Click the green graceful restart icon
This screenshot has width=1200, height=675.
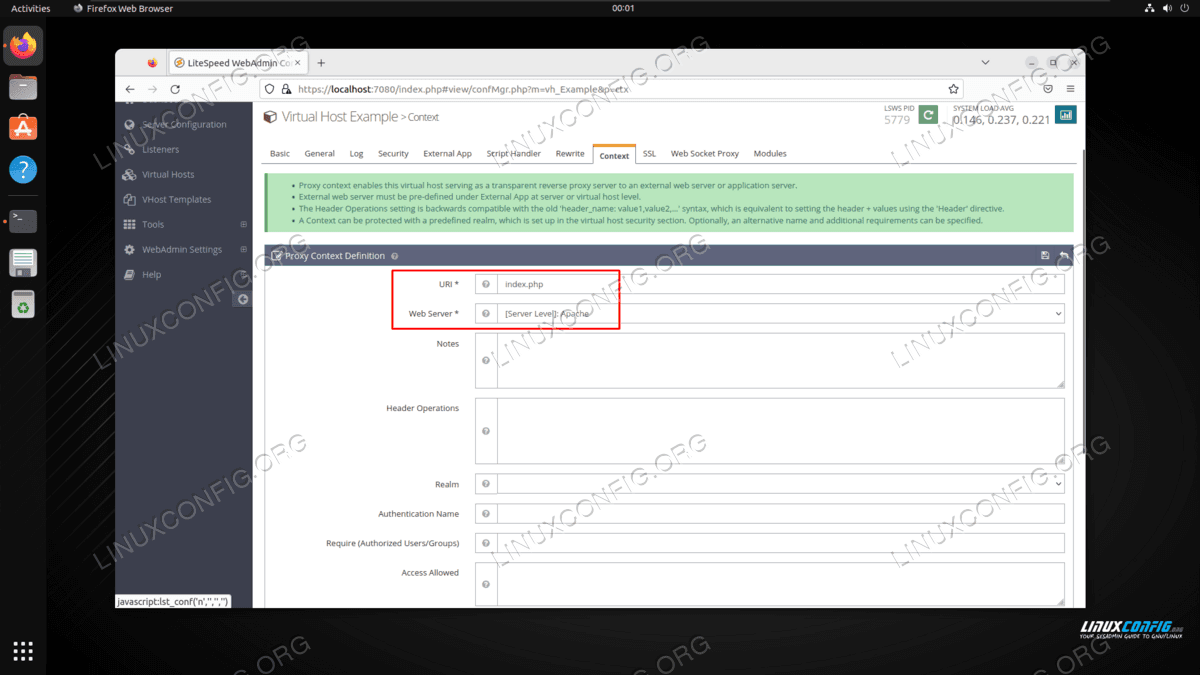(x=929, y=115)
